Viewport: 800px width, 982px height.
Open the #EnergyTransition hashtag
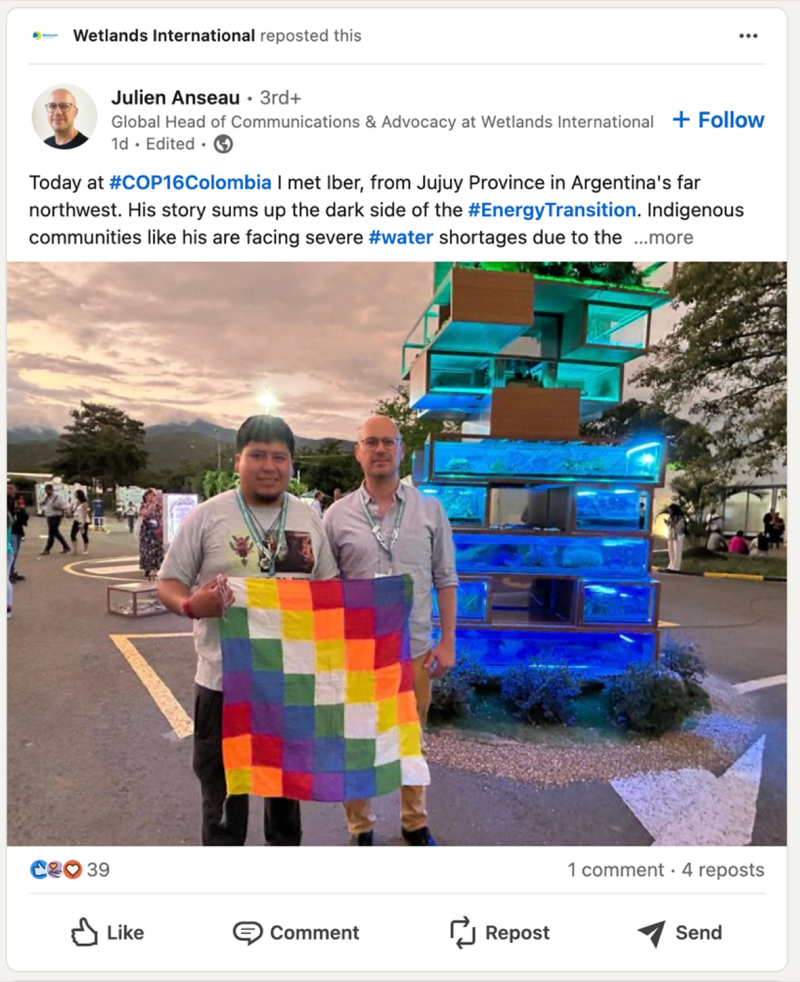tap(552, 210)
